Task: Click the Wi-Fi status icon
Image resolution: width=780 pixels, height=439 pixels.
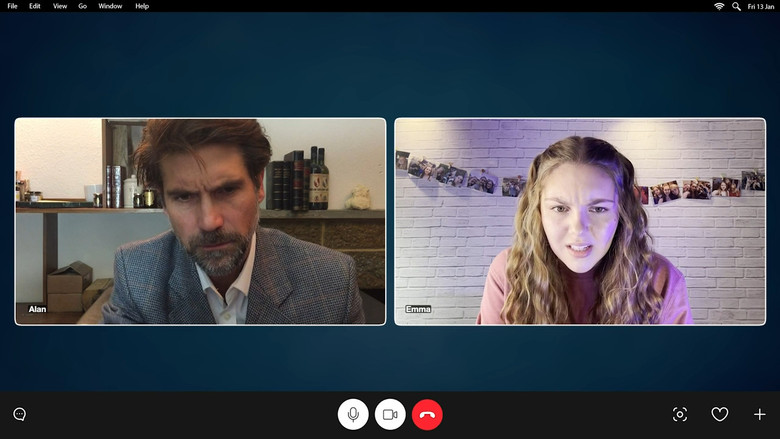Action: 719,6
